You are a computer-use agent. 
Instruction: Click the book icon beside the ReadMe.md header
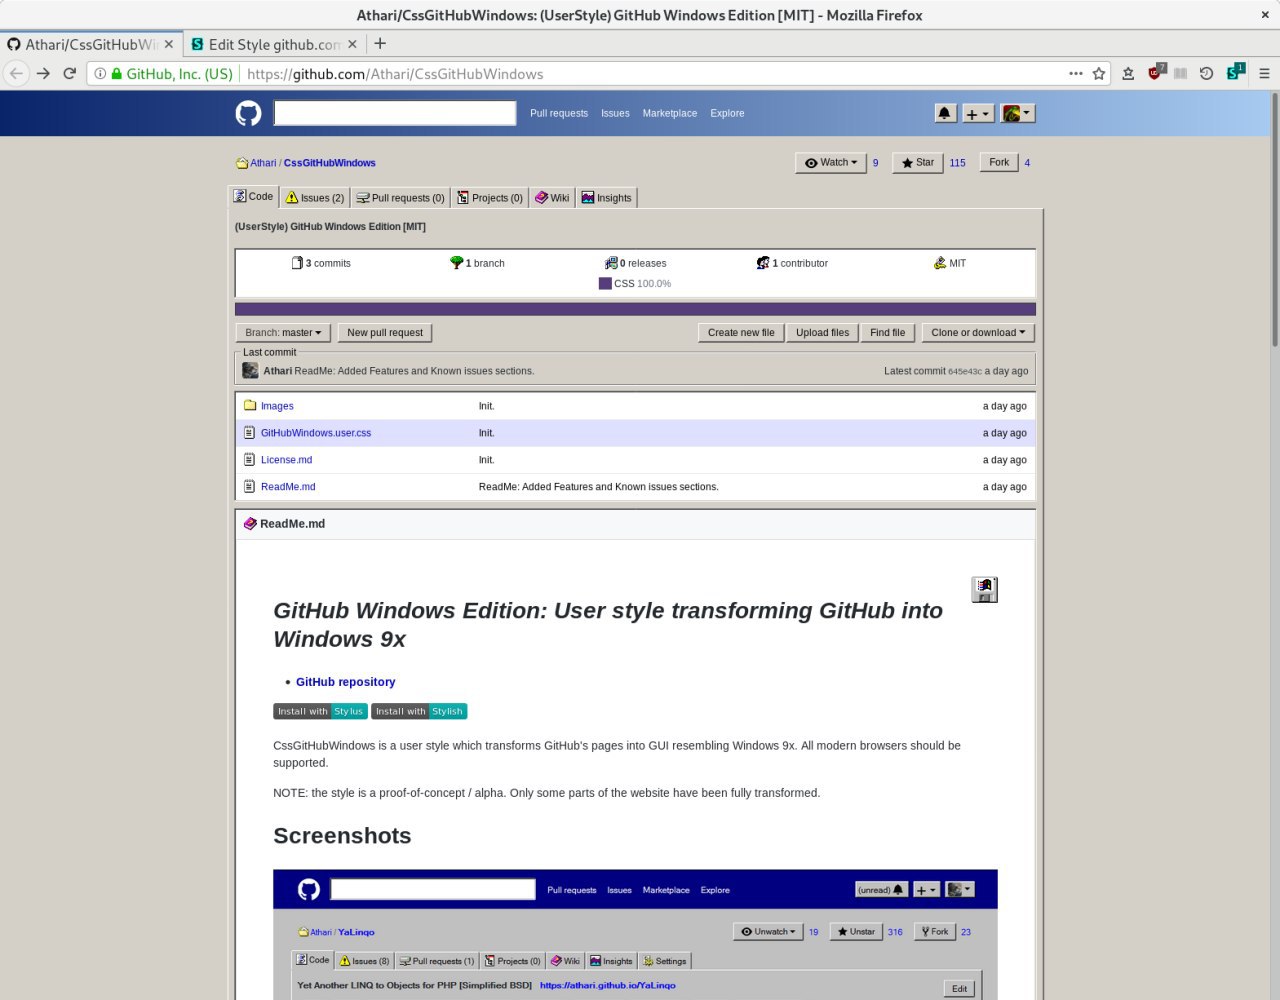click(250, 523)
